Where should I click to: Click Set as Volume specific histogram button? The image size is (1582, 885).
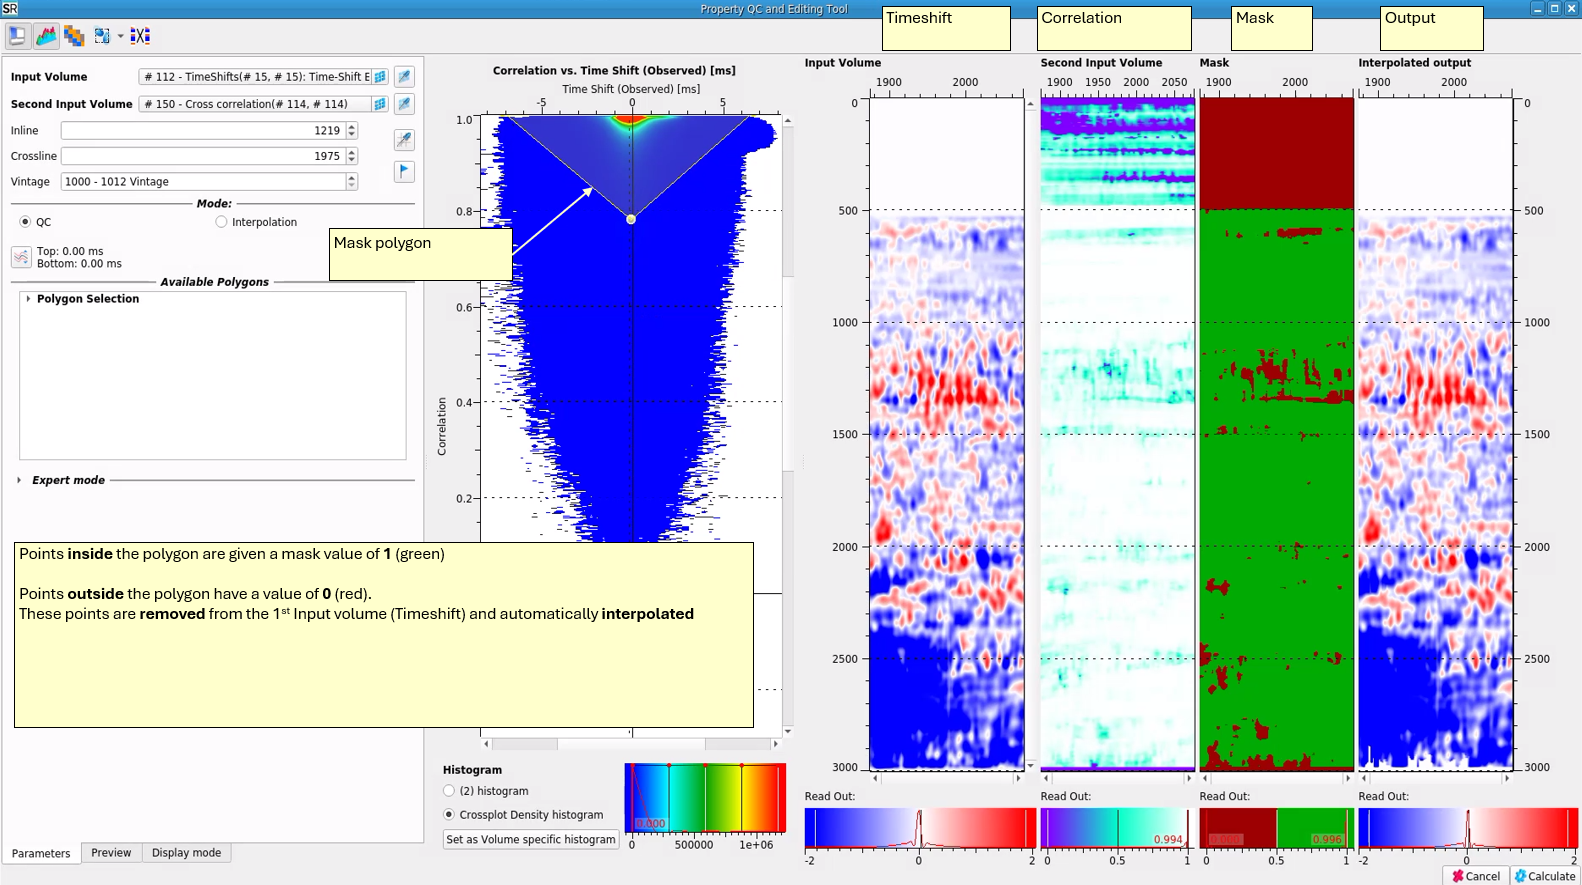pos(530,840)
